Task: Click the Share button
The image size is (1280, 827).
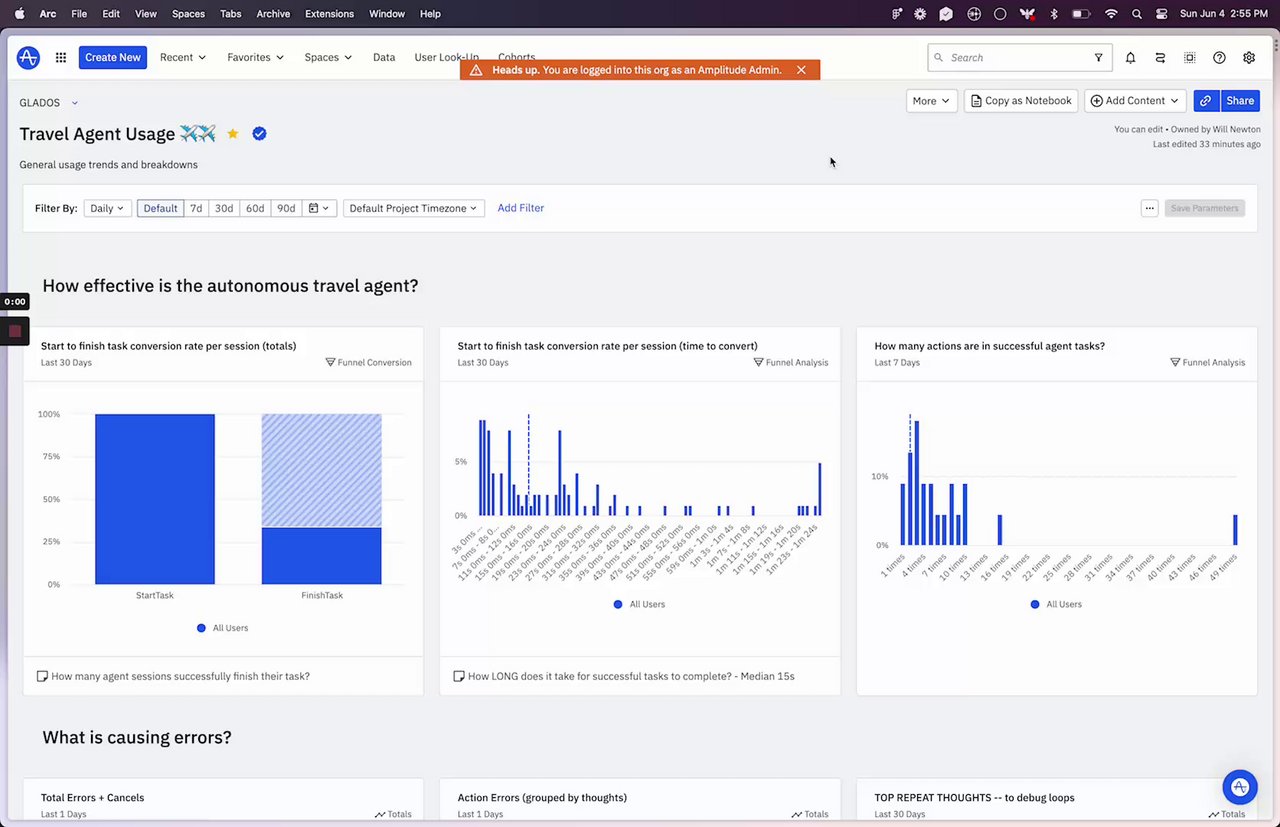Action: click(1240, 101)
